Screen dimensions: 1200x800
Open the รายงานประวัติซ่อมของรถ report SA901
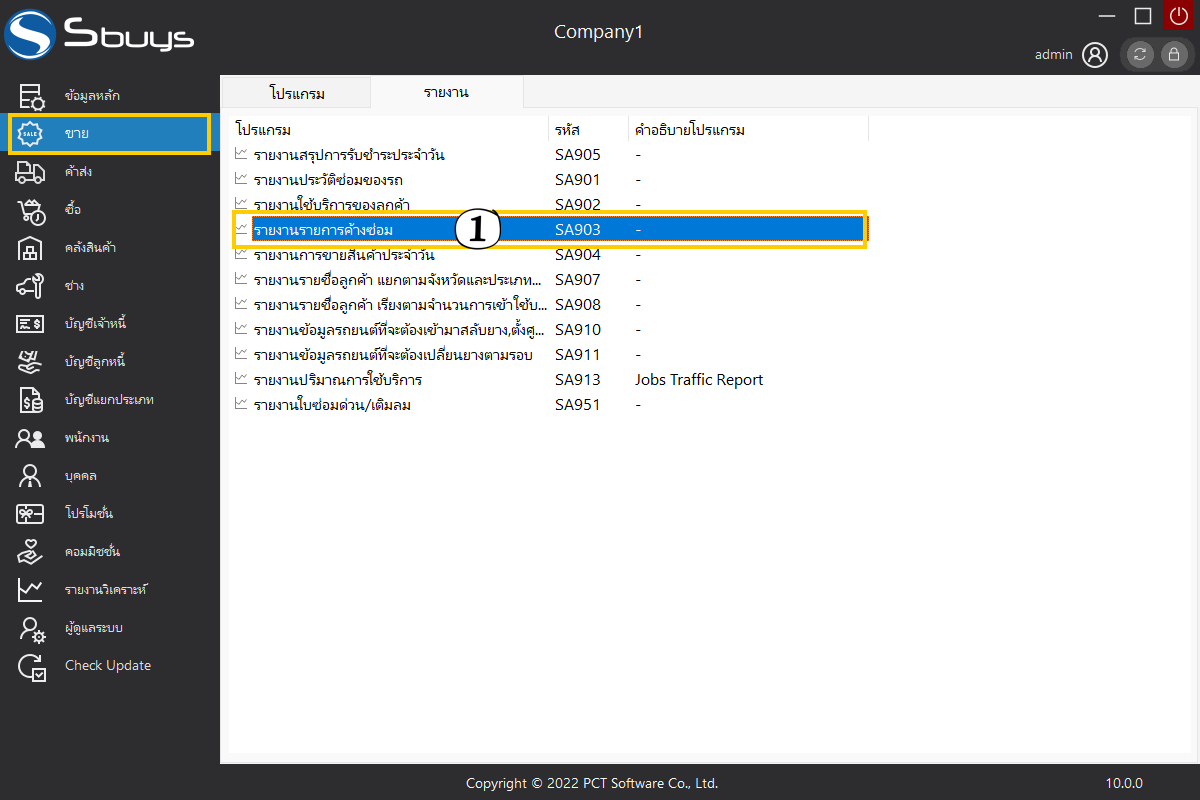(328, 180)
